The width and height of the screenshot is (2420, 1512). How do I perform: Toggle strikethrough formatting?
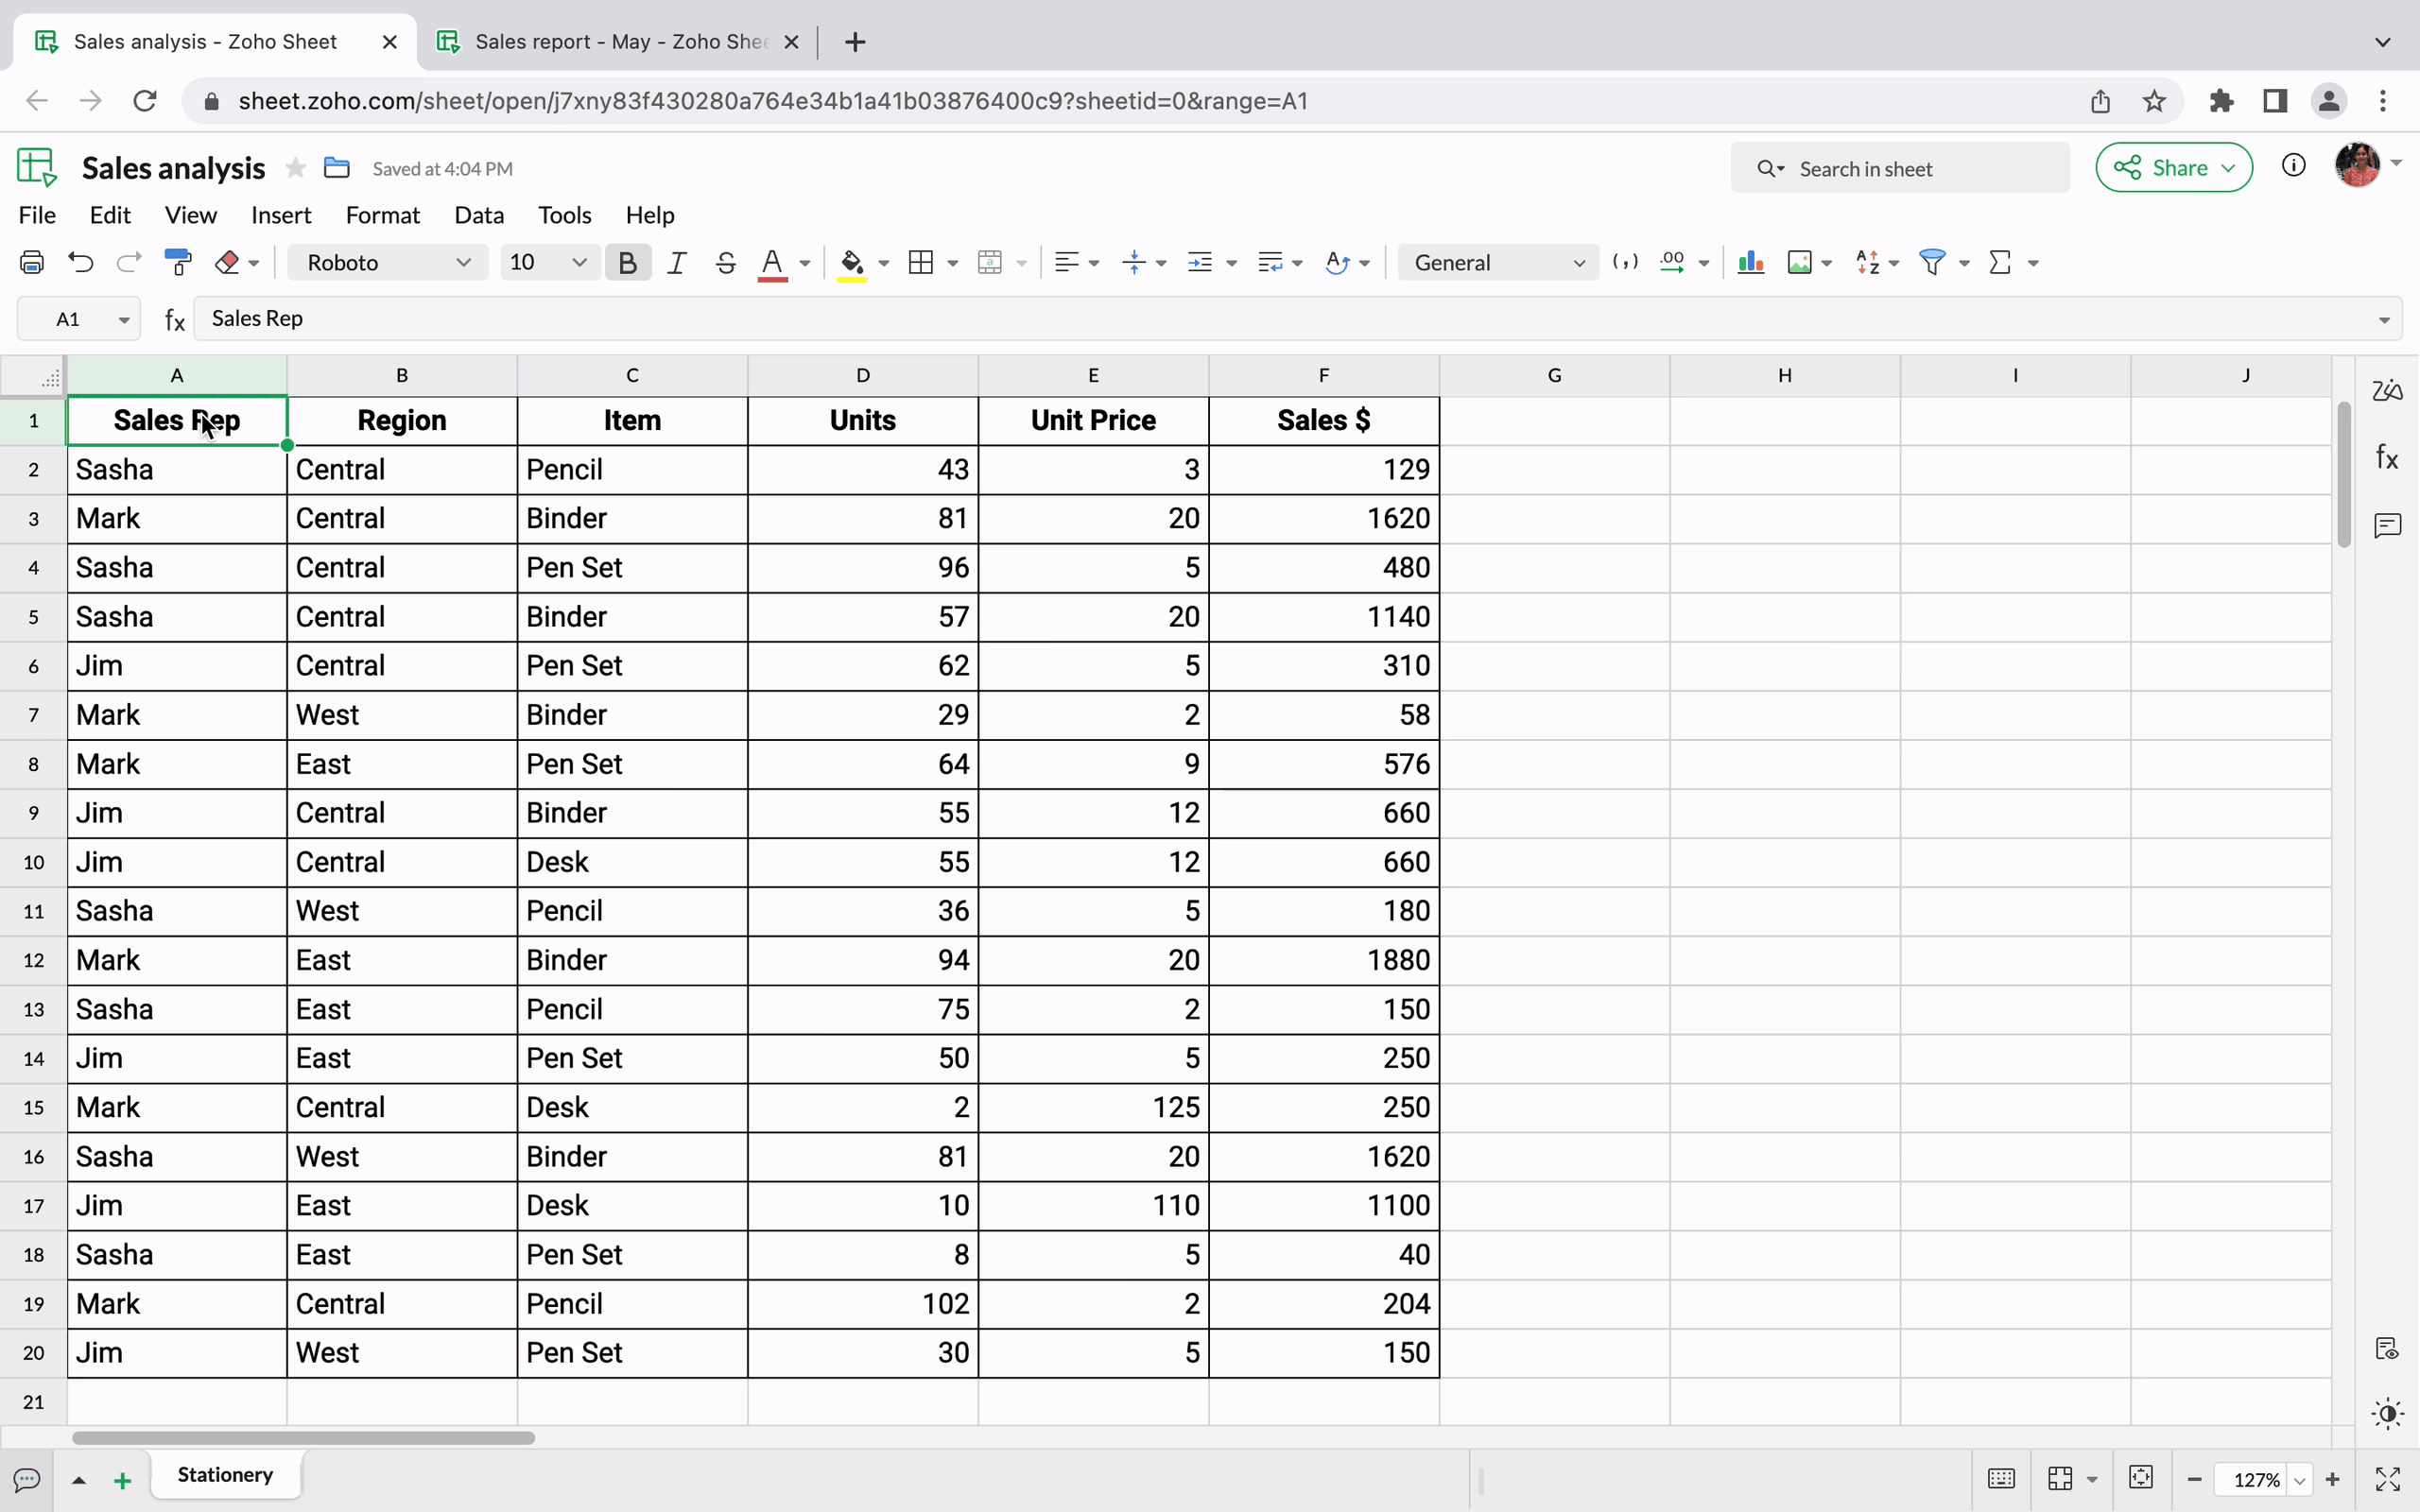pyautogui.click(x=726, y=263)
